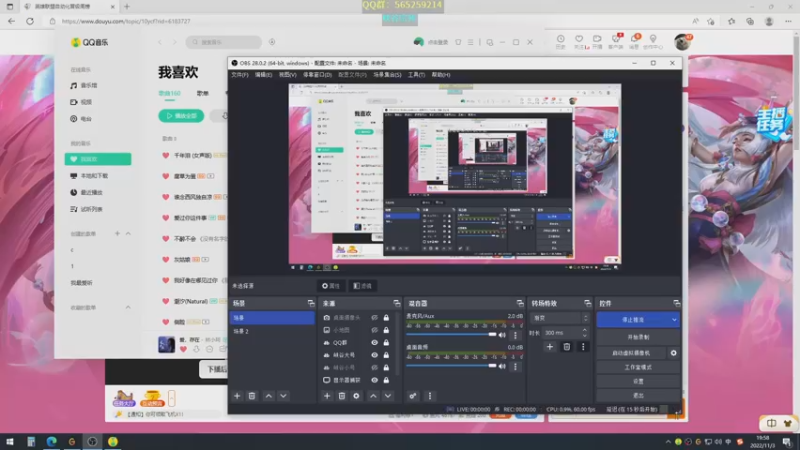Open Edge browser from Windows taskbar

[52, 441]
